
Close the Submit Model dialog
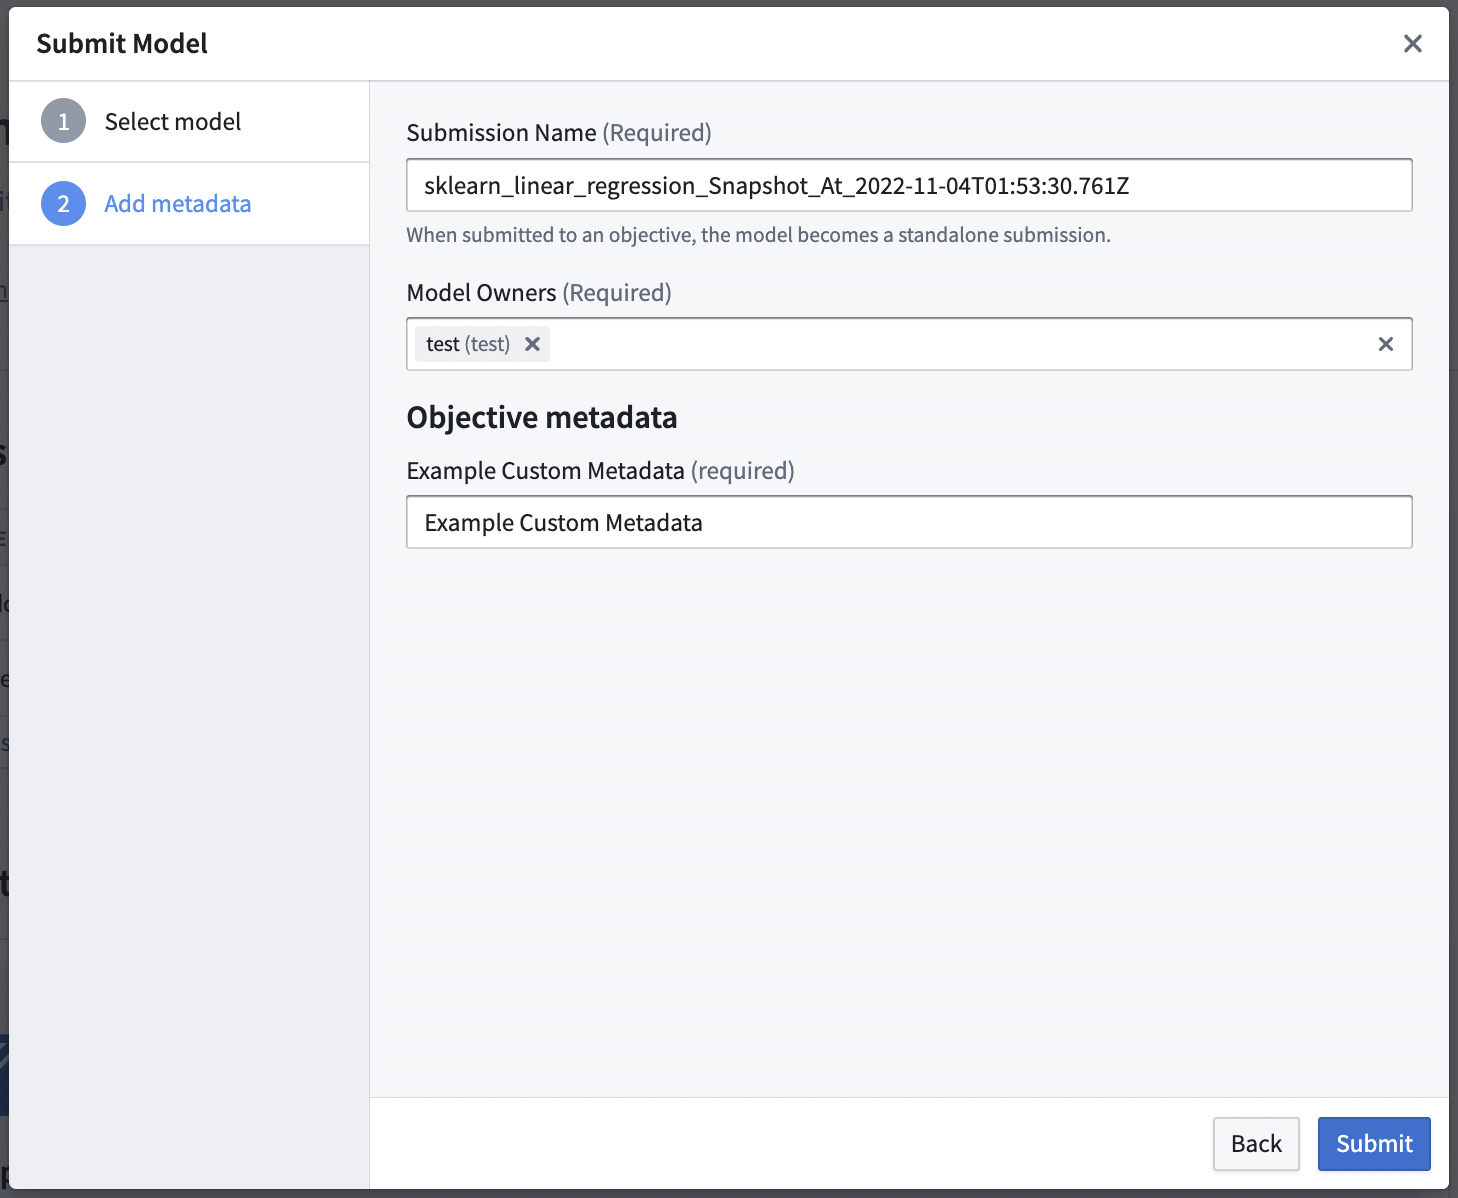[1412, 44]
